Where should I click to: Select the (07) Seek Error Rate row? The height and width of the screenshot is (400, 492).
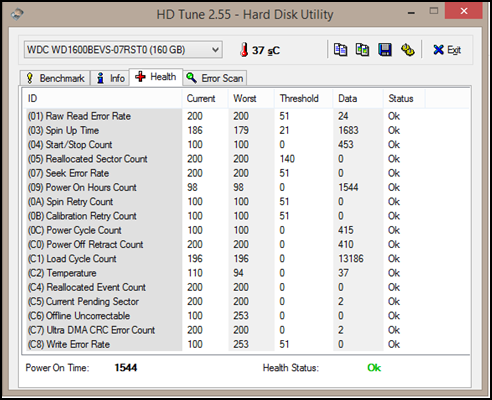pyautogui.click(x=247, y=173)
